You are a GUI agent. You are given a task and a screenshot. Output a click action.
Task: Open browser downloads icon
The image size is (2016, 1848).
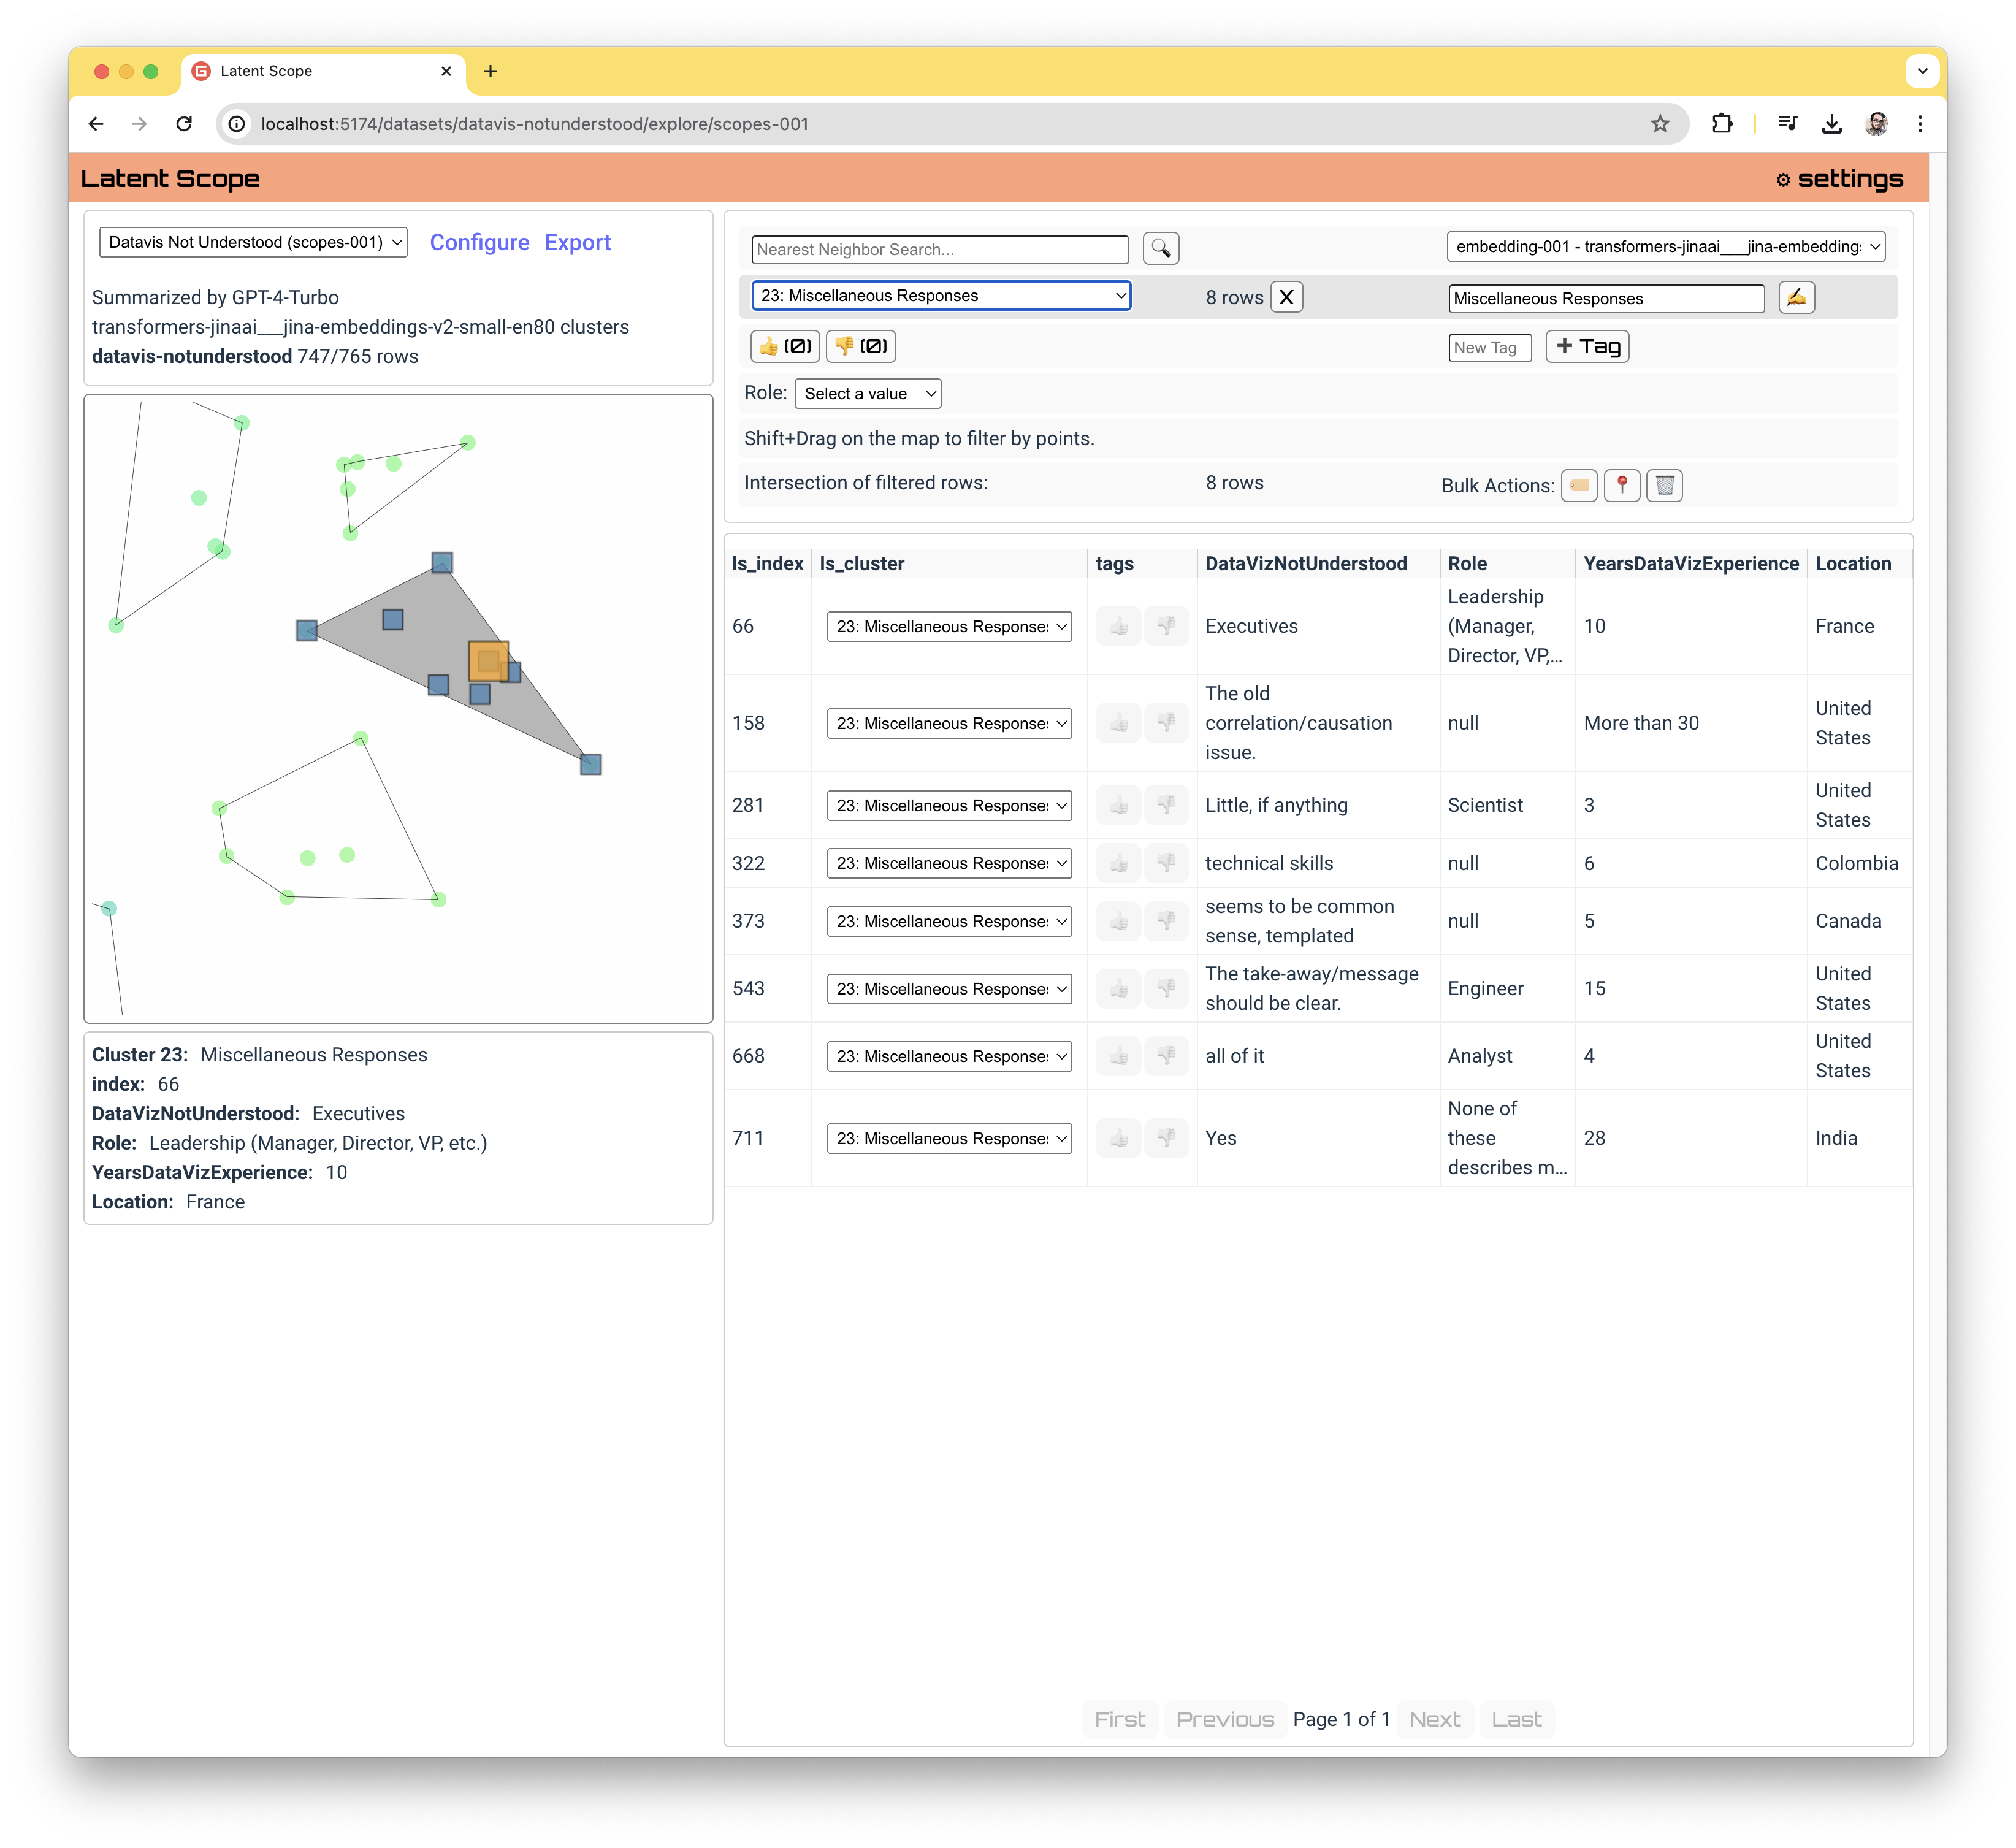pos(1832,124)
